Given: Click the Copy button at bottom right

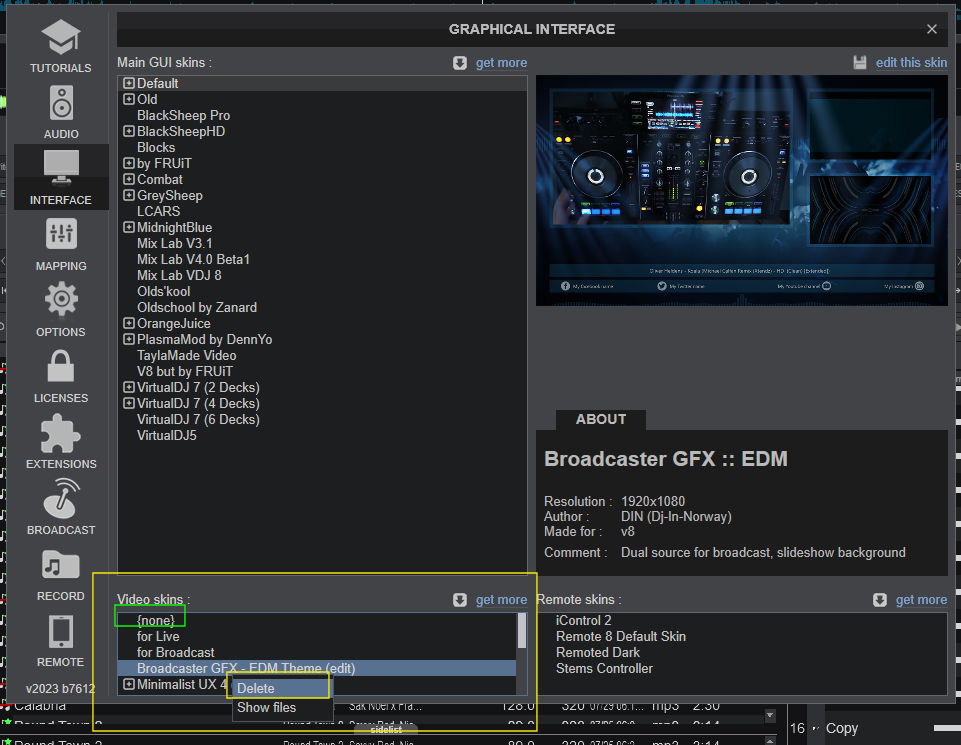Looking at the screenshot, I should pyautogui.click(x=841, y=728).
